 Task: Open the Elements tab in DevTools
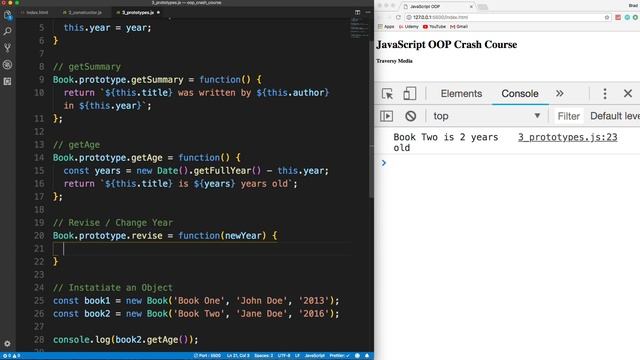pyautogui.click(x=461, y=93)
